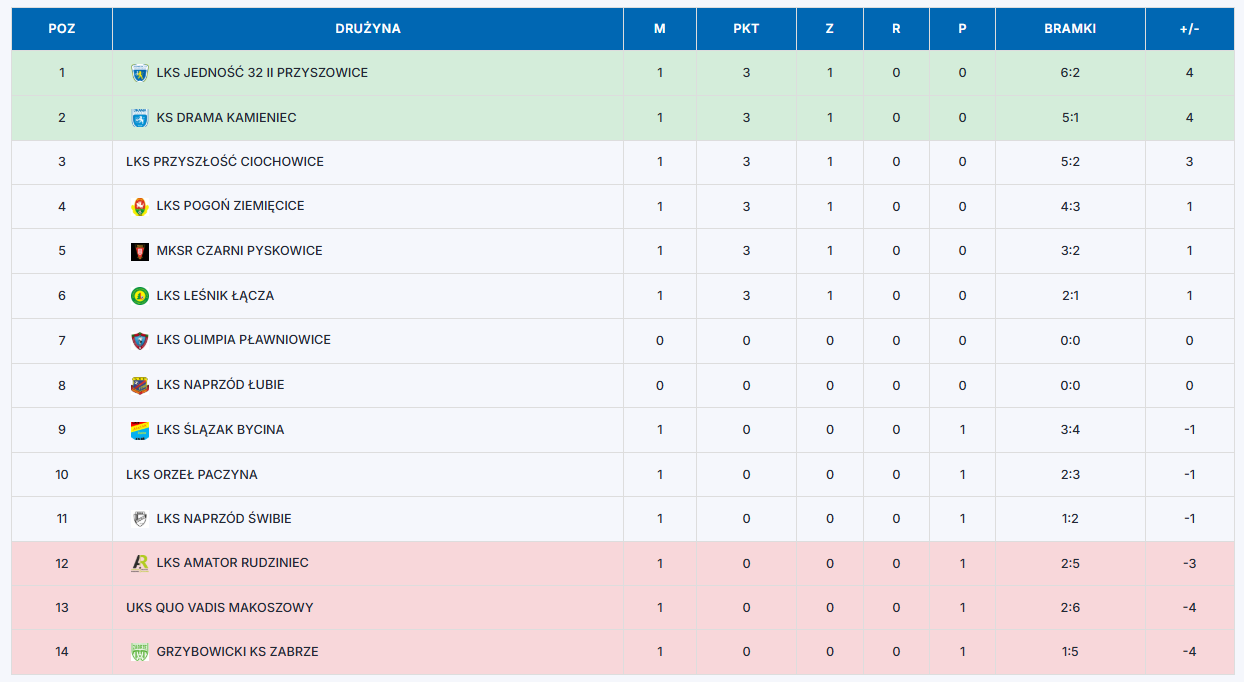Image resolution: width=1244 pixels, height=682 pixels.
Task: Click the LKS Jedność 32 II Przyszowice crest
Action: coord(140,73)
